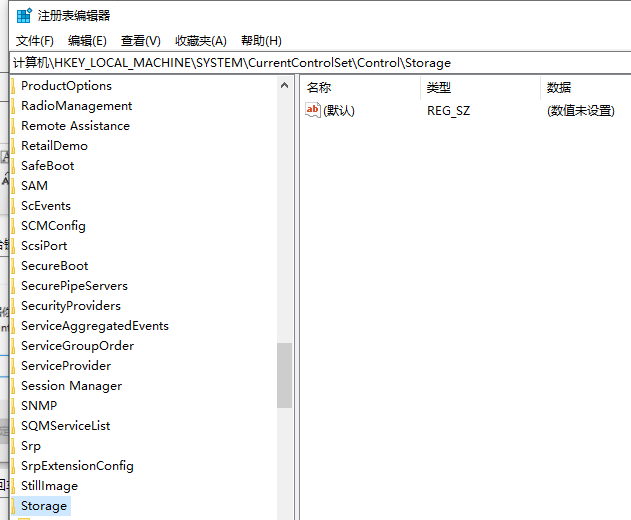Click the registry path address bar
The width and height of the screenshot is (631, 520).
coord(320,63)
